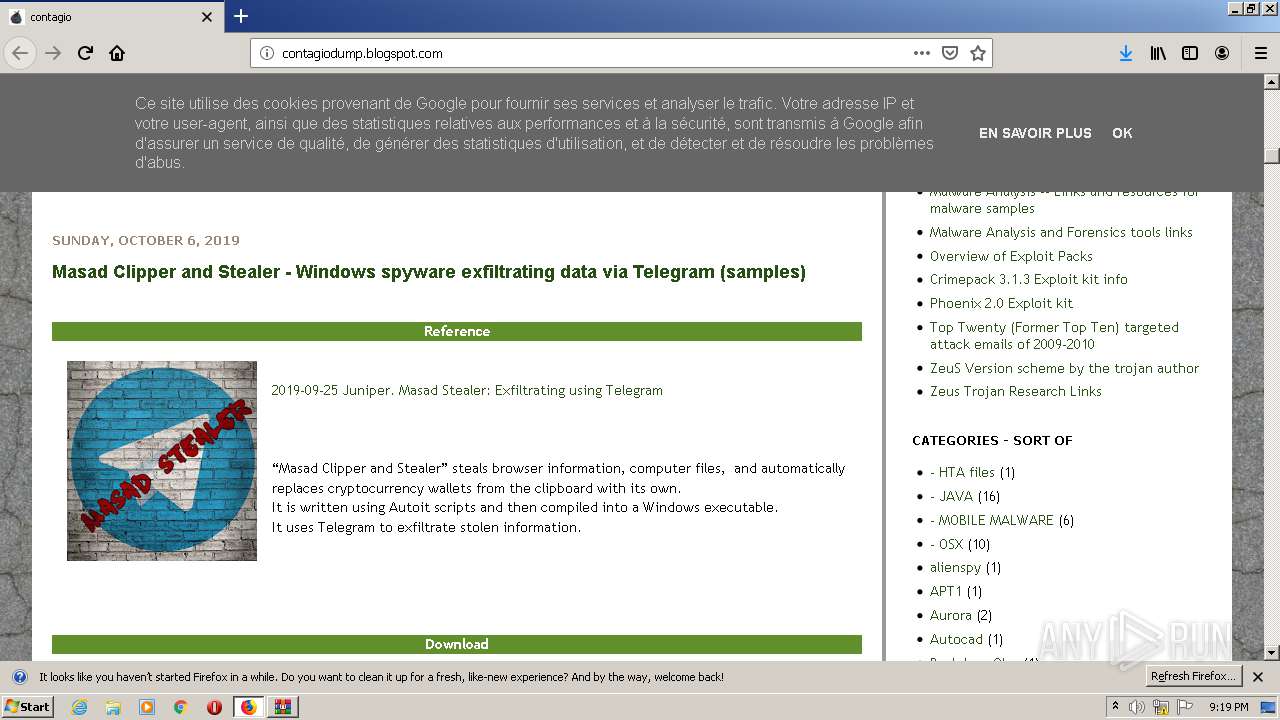Viewport: 1280px width, 720px height.
Task: Open the page actions three-dot menu
Action: 922,53
